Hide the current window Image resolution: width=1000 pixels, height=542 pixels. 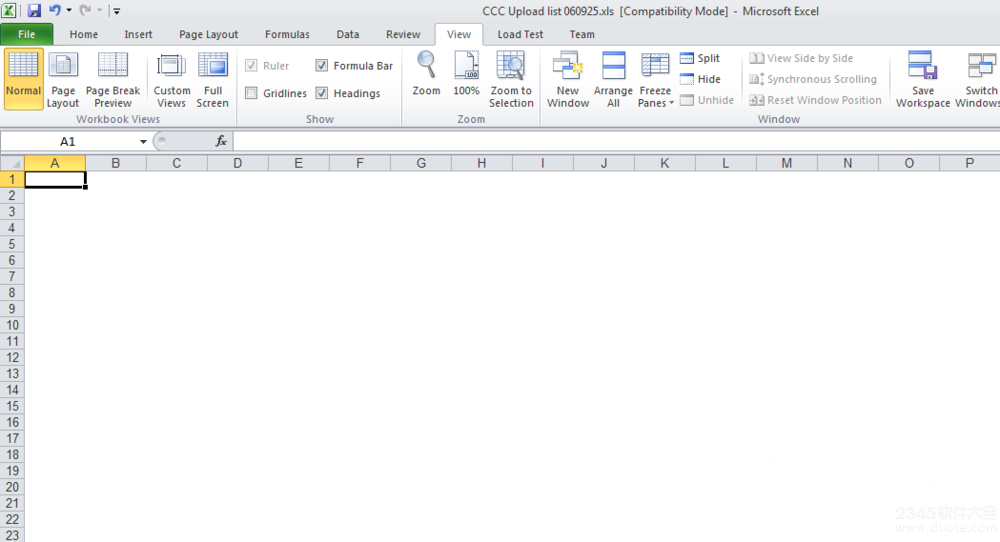(x=700, y=79)
